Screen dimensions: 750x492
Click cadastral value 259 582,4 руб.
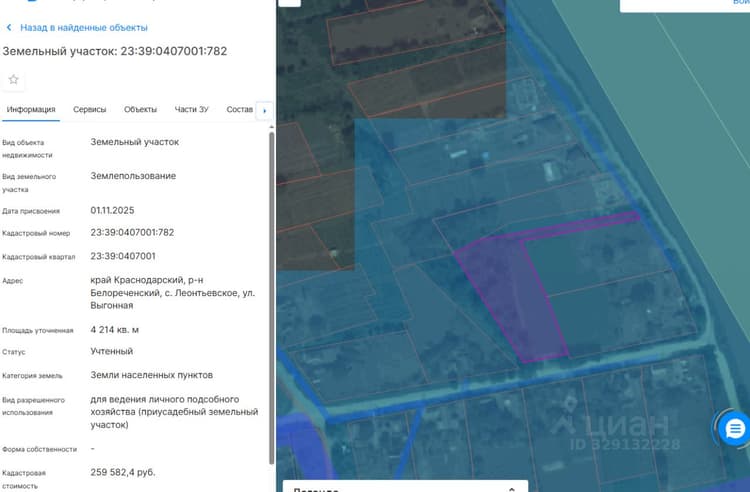pyautogui.click(x=123, y=472)
